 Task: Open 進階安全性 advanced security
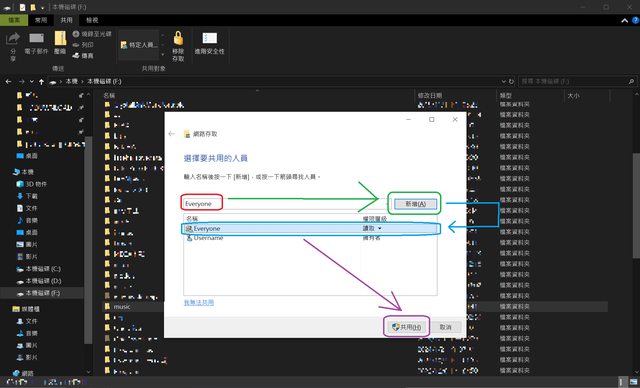point(209,43)
